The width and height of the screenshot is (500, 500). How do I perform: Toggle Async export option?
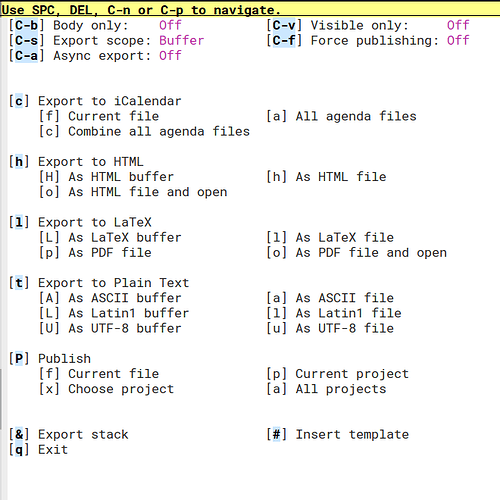pos(95,56)
